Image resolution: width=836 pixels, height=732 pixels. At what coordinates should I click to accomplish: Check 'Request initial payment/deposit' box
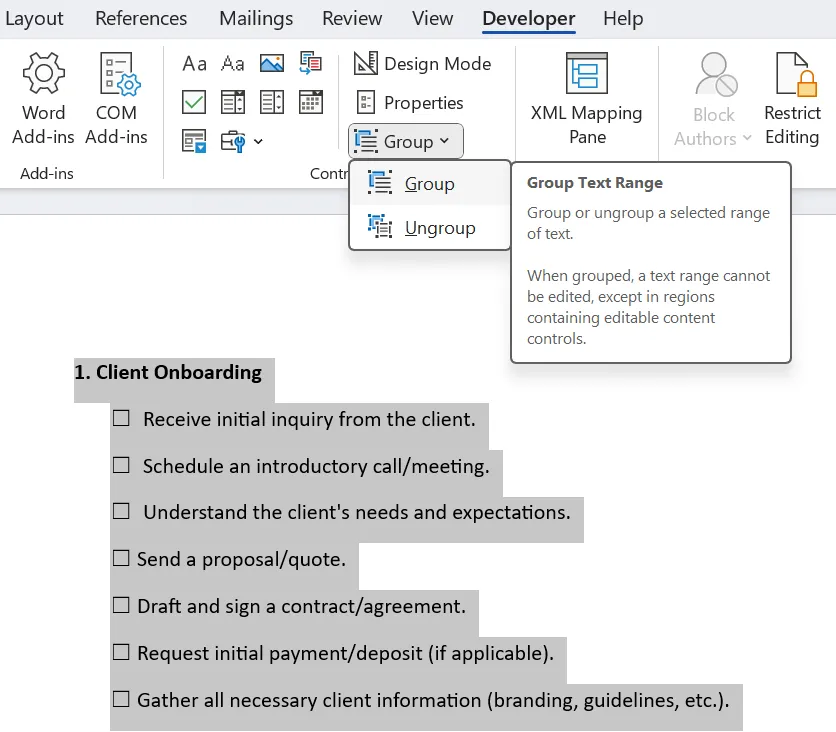121,652
